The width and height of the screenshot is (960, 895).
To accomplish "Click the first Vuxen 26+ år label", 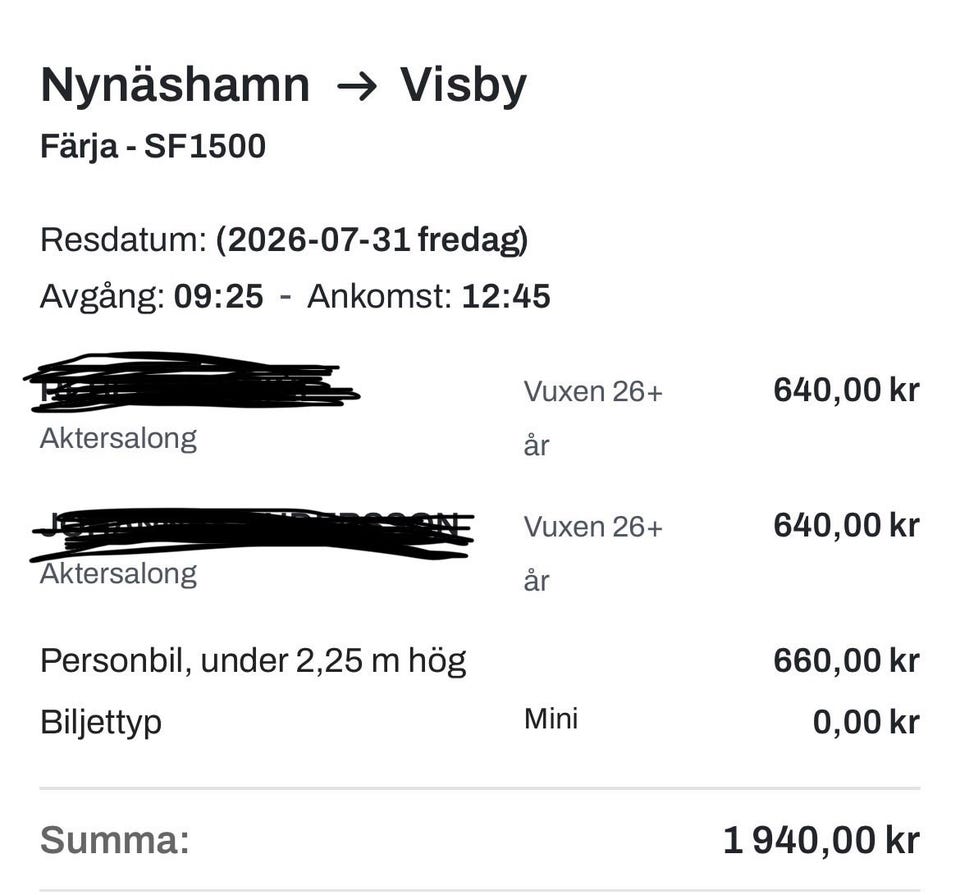I will point(593,418).
